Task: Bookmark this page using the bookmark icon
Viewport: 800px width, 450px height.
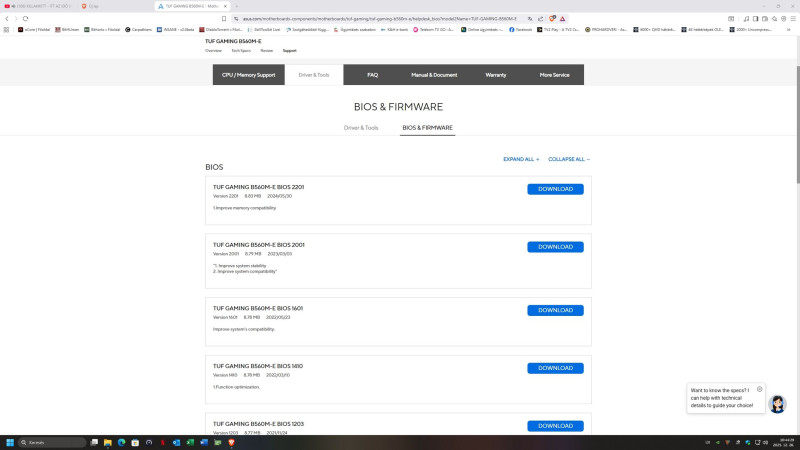Action: point(223,19)
